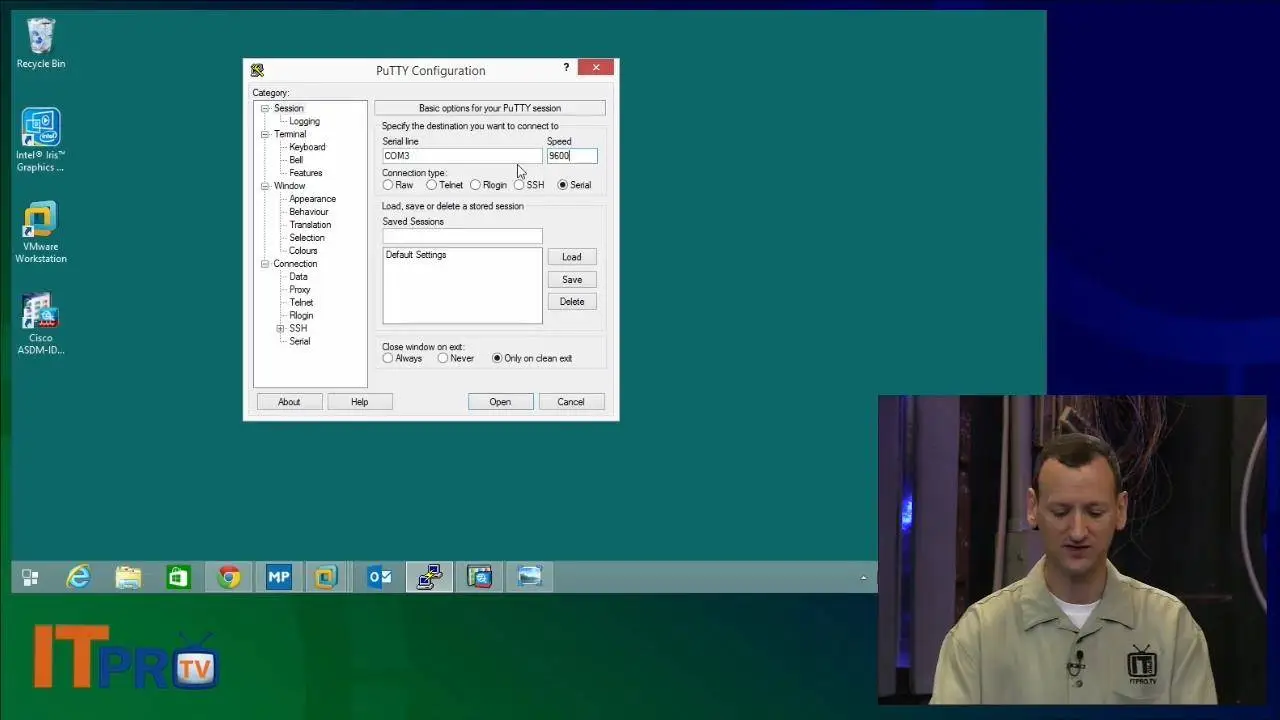The width and height of the screenshot is (1280, 720).
Task: Click Load button
Action: 572,257
